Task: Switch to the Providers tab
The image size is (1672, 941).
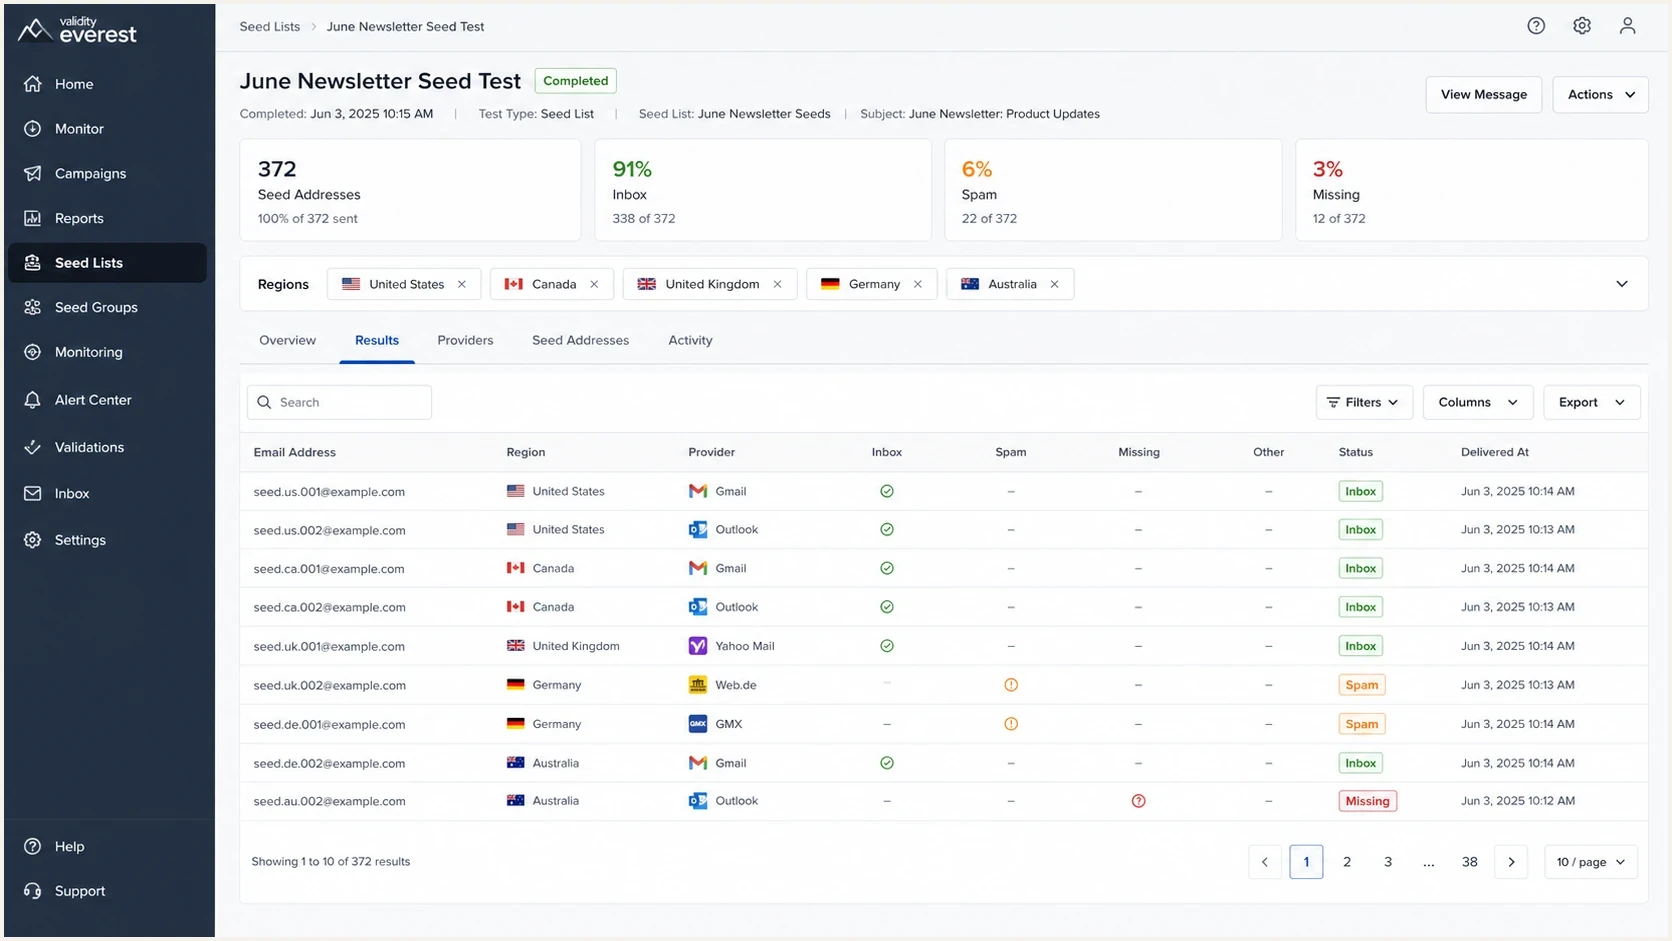Action: point(465,340)
